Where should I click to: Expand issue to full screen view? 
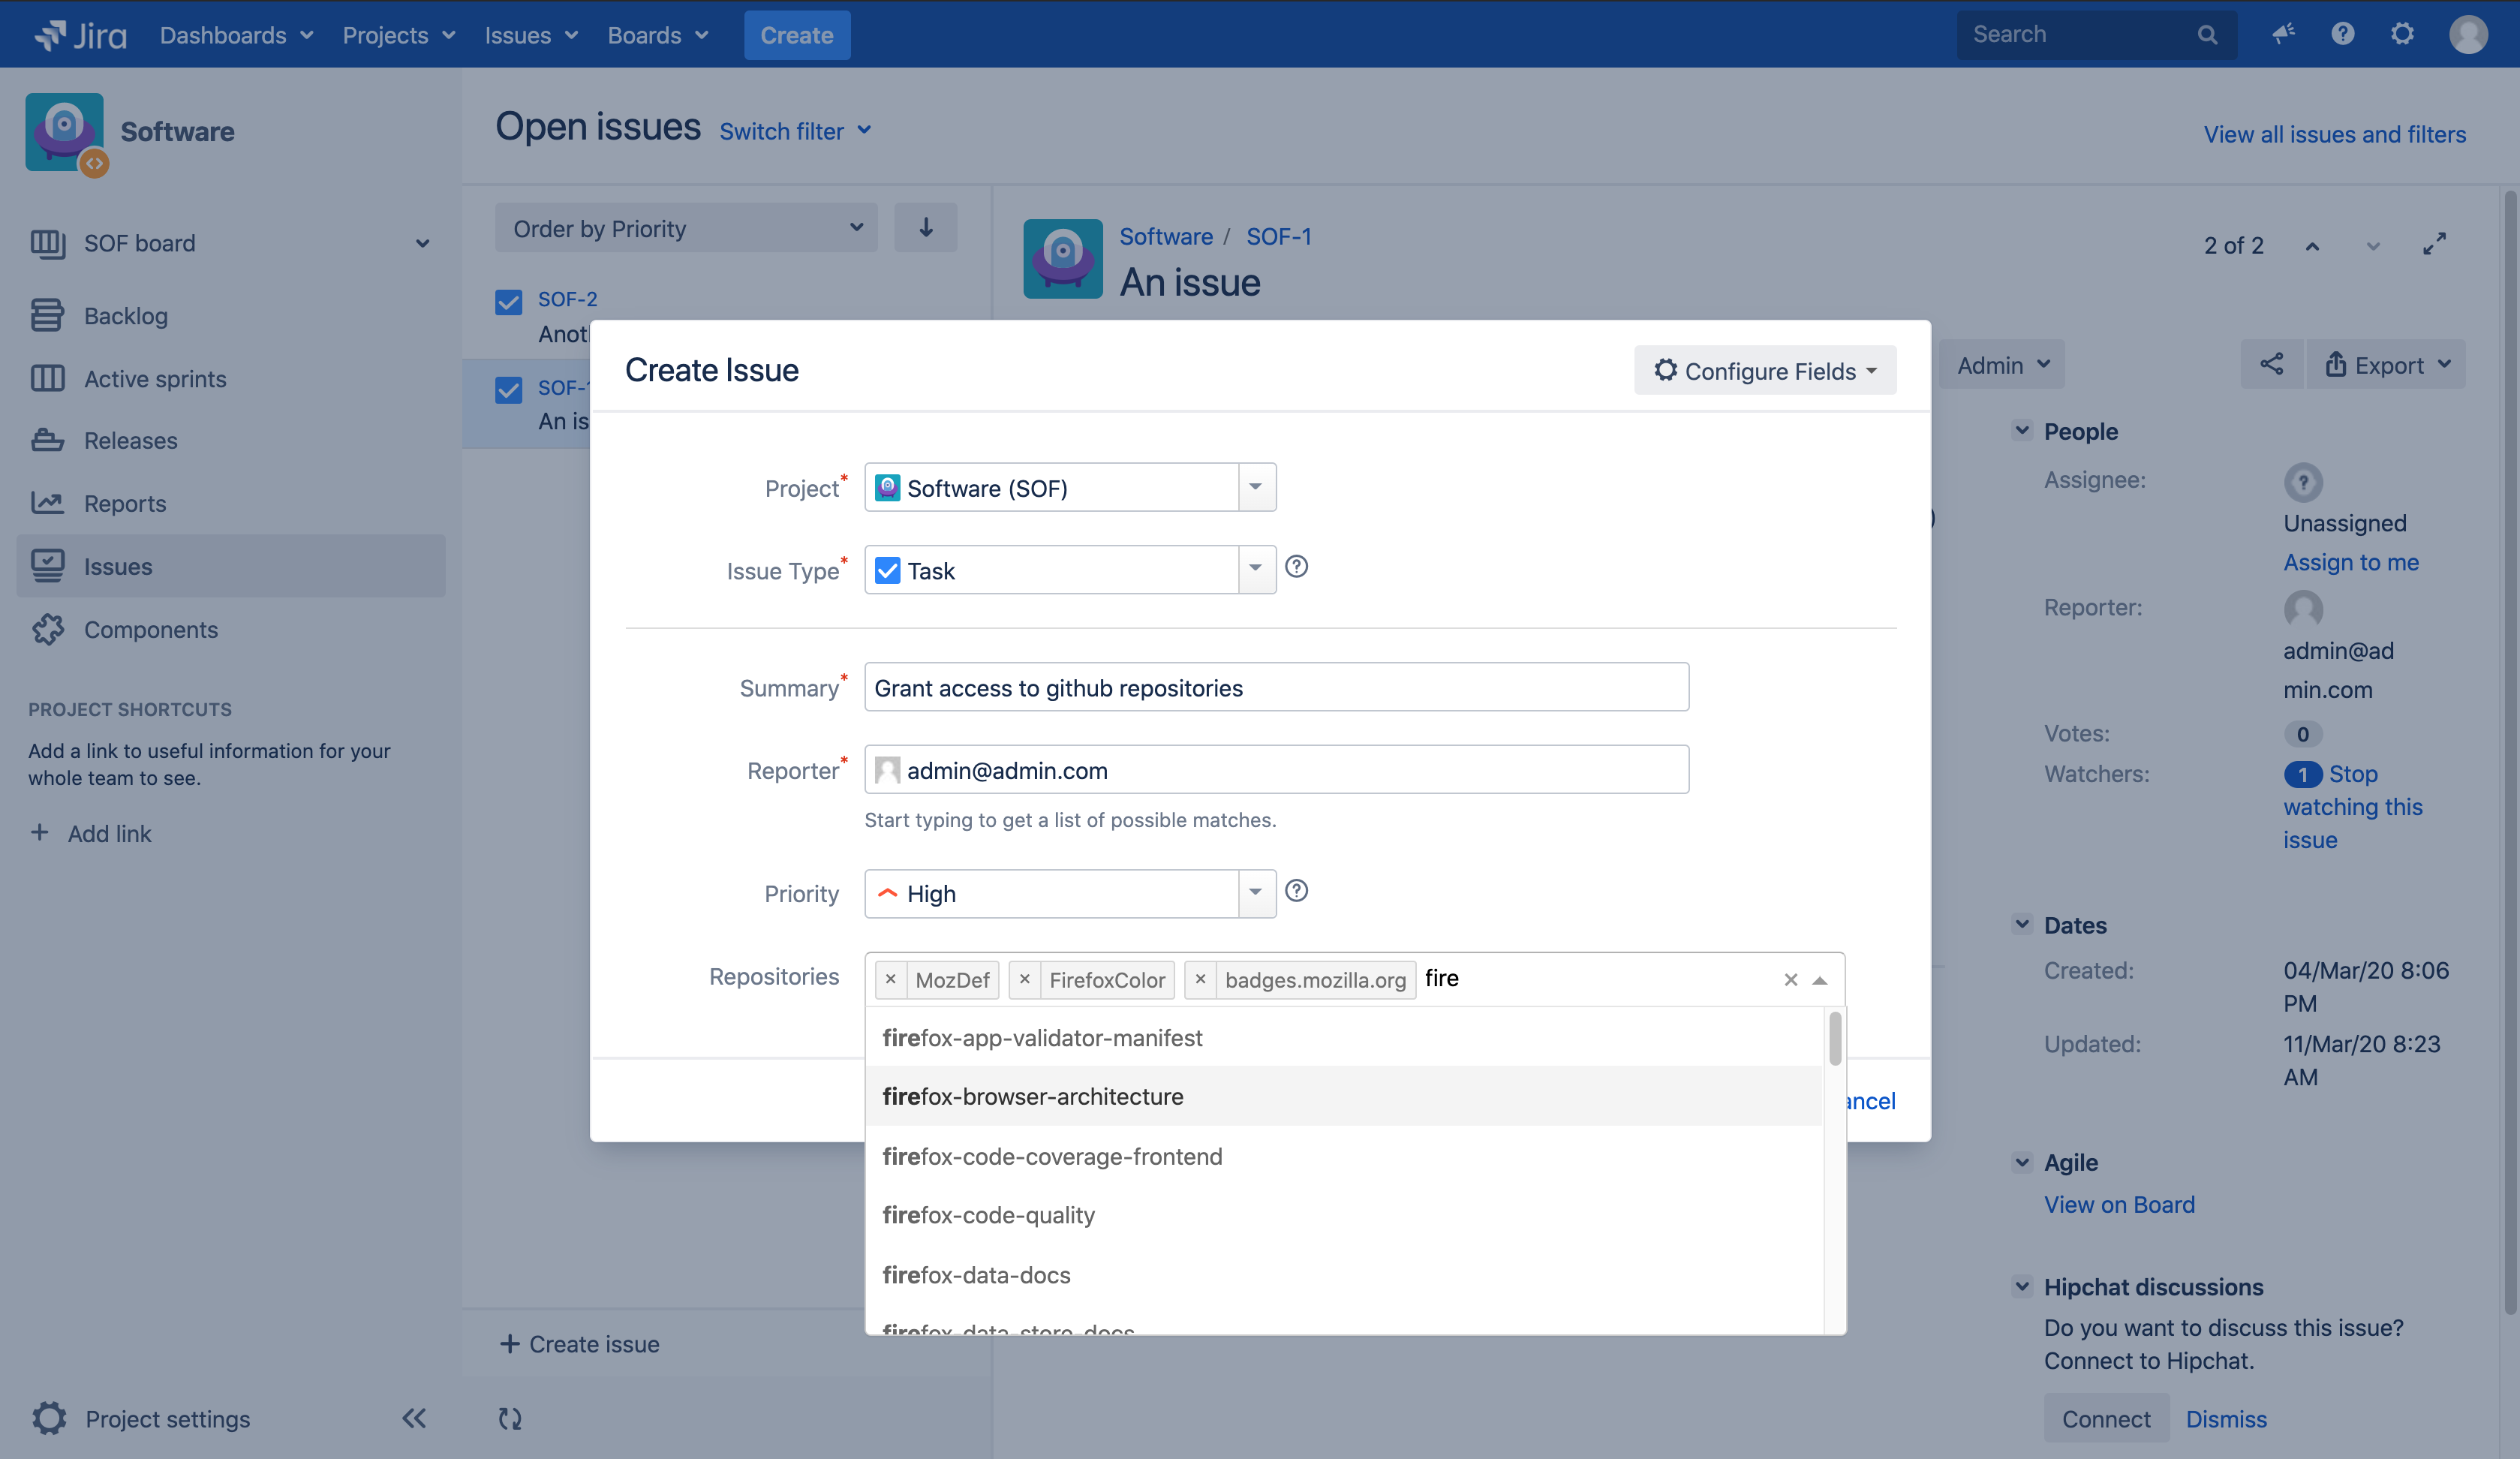(x=2435, y=244)
